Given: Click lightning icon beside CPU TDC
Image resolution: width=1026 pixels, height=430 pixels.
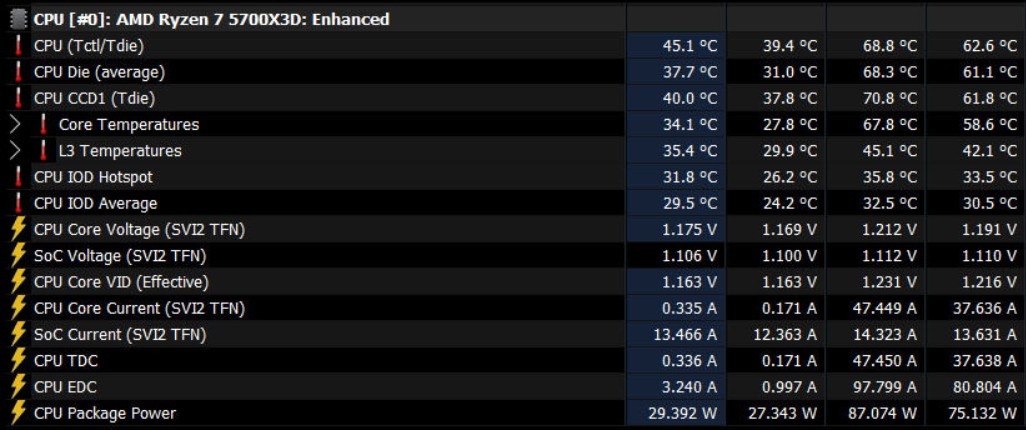Looking at the screenshot, I should click(19, 361).
